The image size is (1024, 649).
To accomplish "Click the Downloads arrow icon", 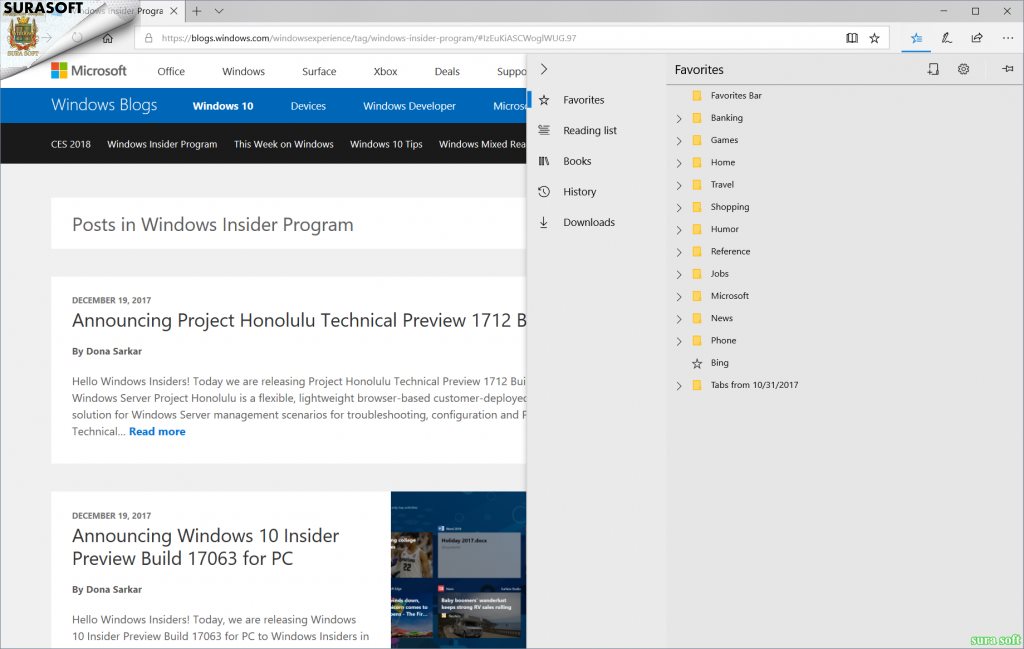I will (x=543, y=222).
